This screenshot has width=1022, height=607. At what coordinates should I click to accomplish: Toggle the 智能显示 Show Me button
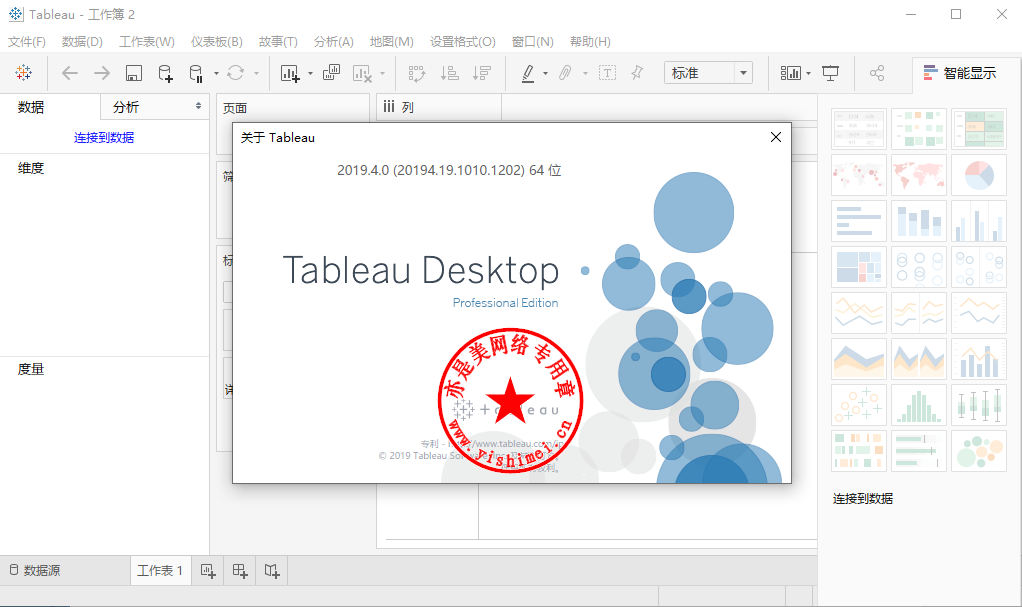click(961, 73)
